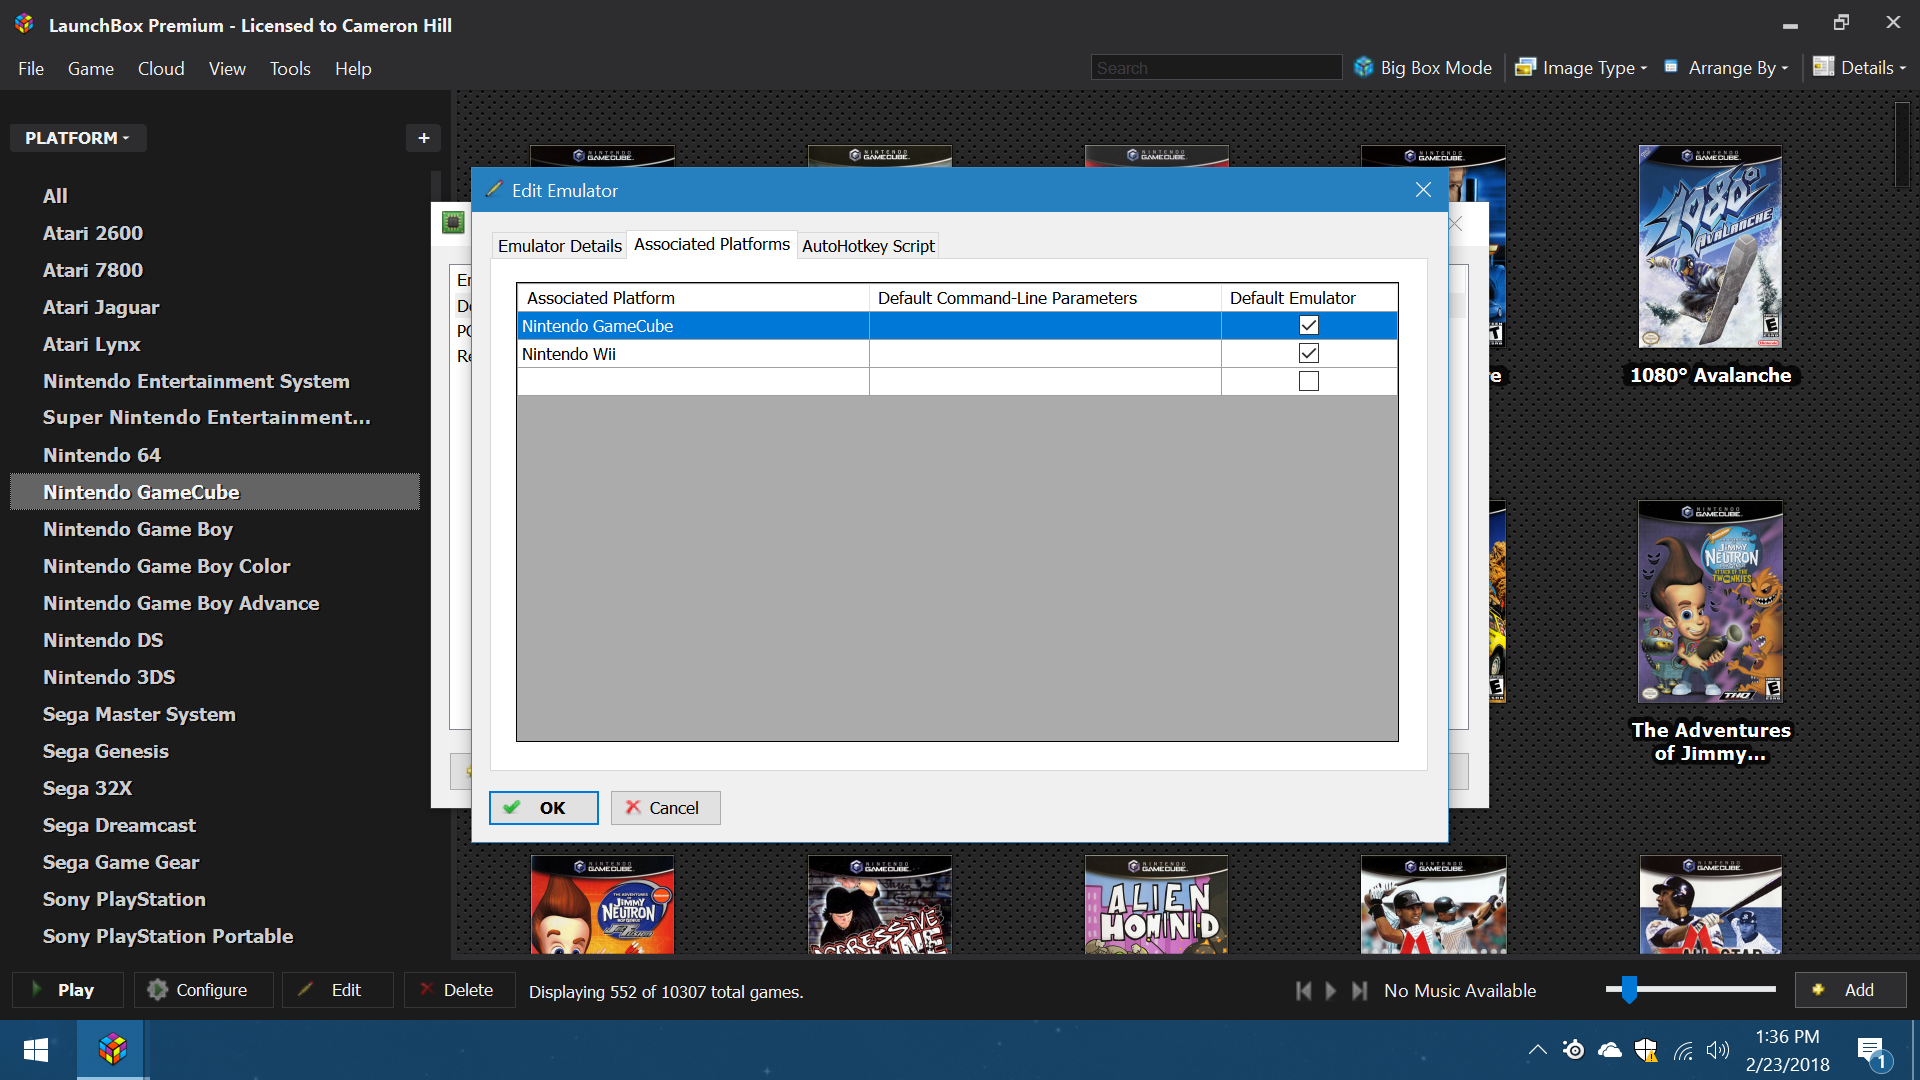Click the Add star icon
The height and width of the screenshot is (1080, 1920).
[x=1818, y=989]
